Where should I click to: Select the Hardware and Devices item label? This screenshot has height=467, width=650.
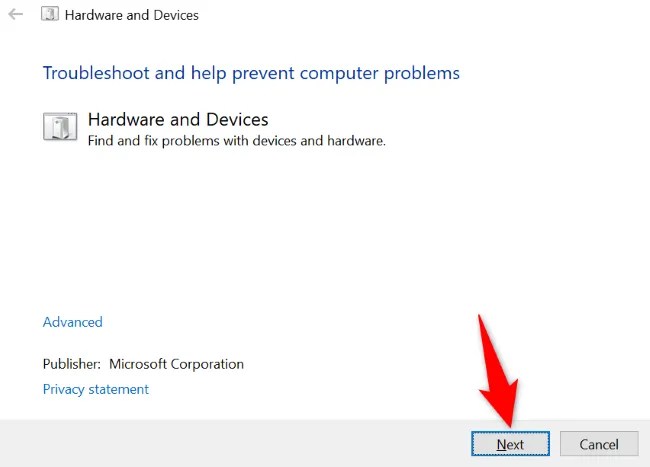178,120
